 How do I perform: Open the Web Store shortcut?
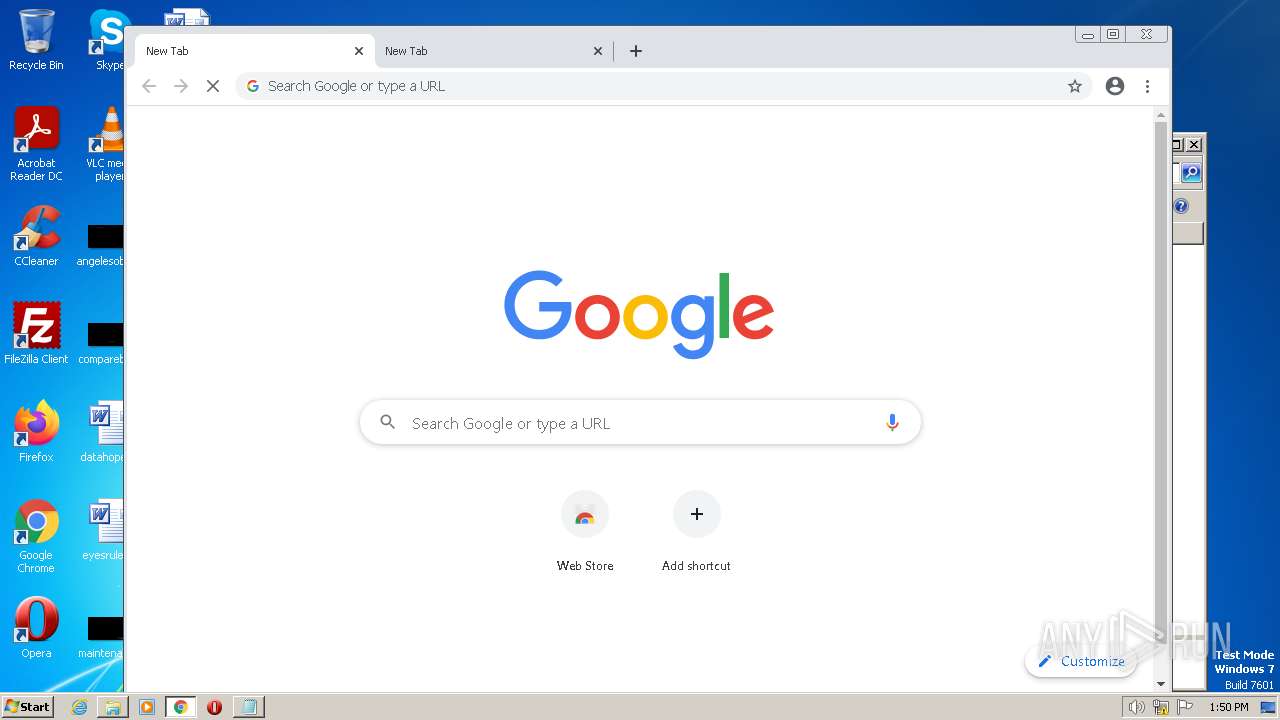[x=585, y=531]
